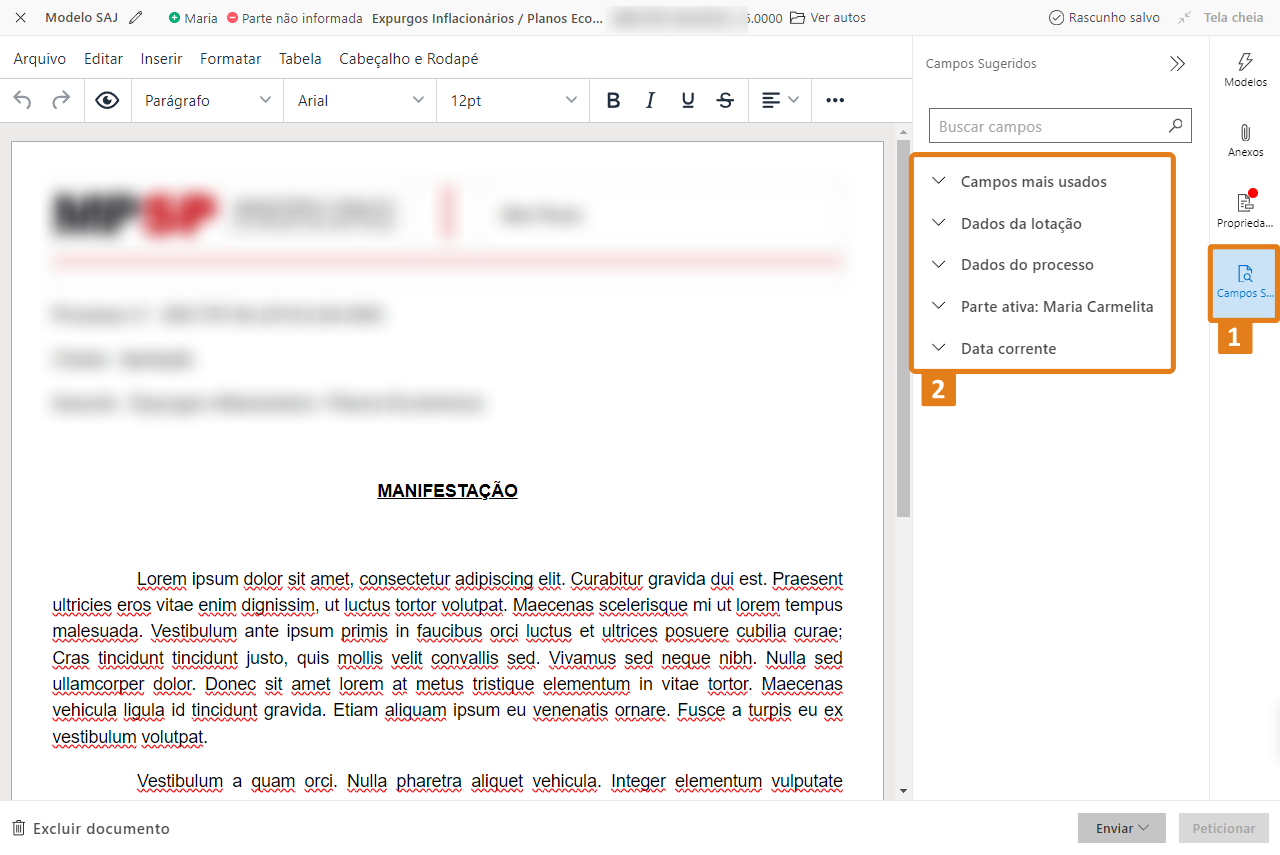Open the Arial font dropdown
This screenshot has width=1280, height=855.
pos(360,100)
